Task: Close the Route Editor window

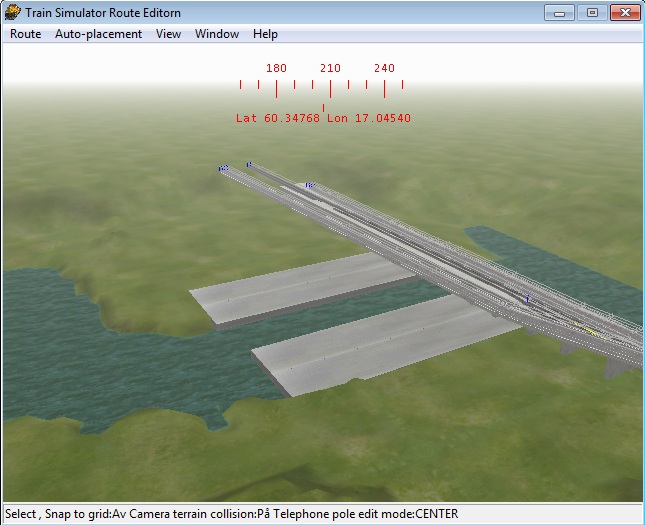Action: point(622,12)
